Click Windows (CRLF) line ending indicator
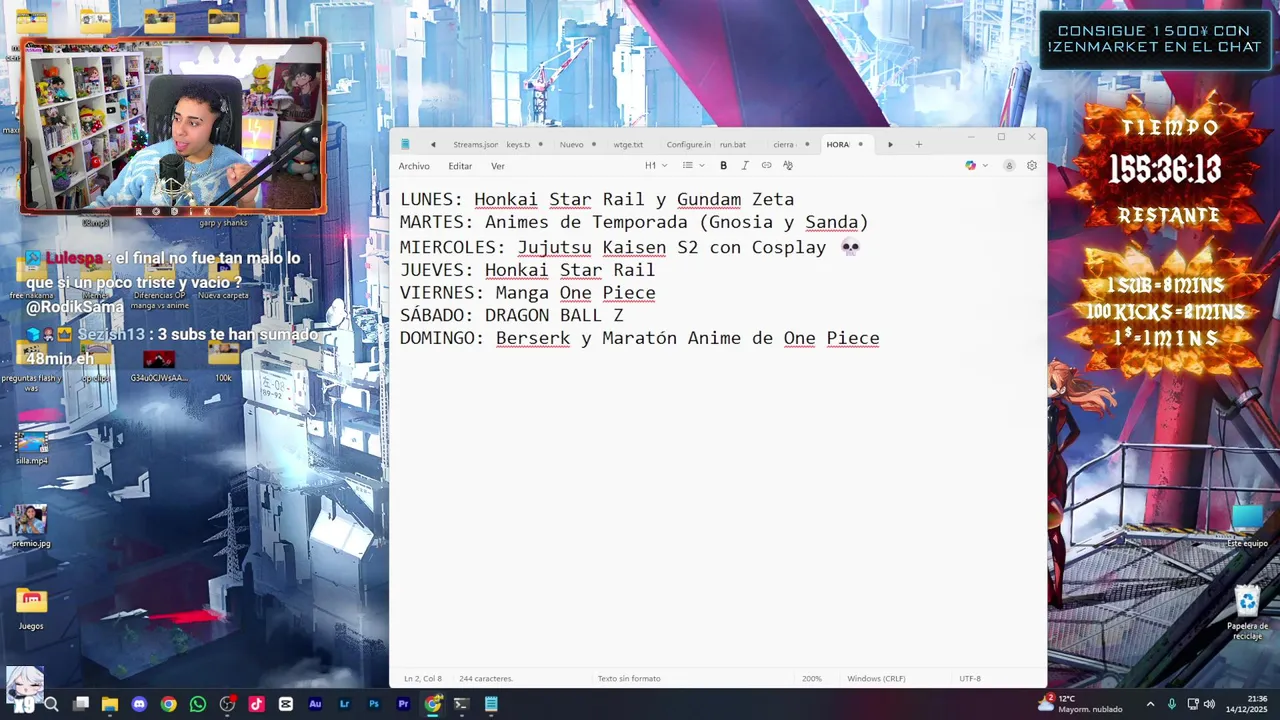Viewport: 1280px width, 720px height. click(876, 678)
